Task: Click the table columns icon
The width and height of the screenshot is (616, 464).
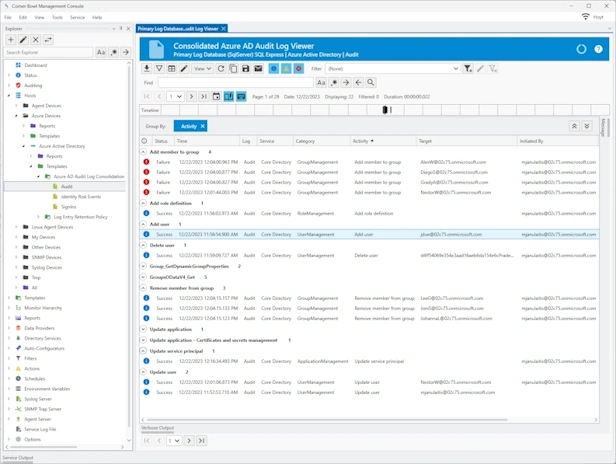Action: point(172,69)
